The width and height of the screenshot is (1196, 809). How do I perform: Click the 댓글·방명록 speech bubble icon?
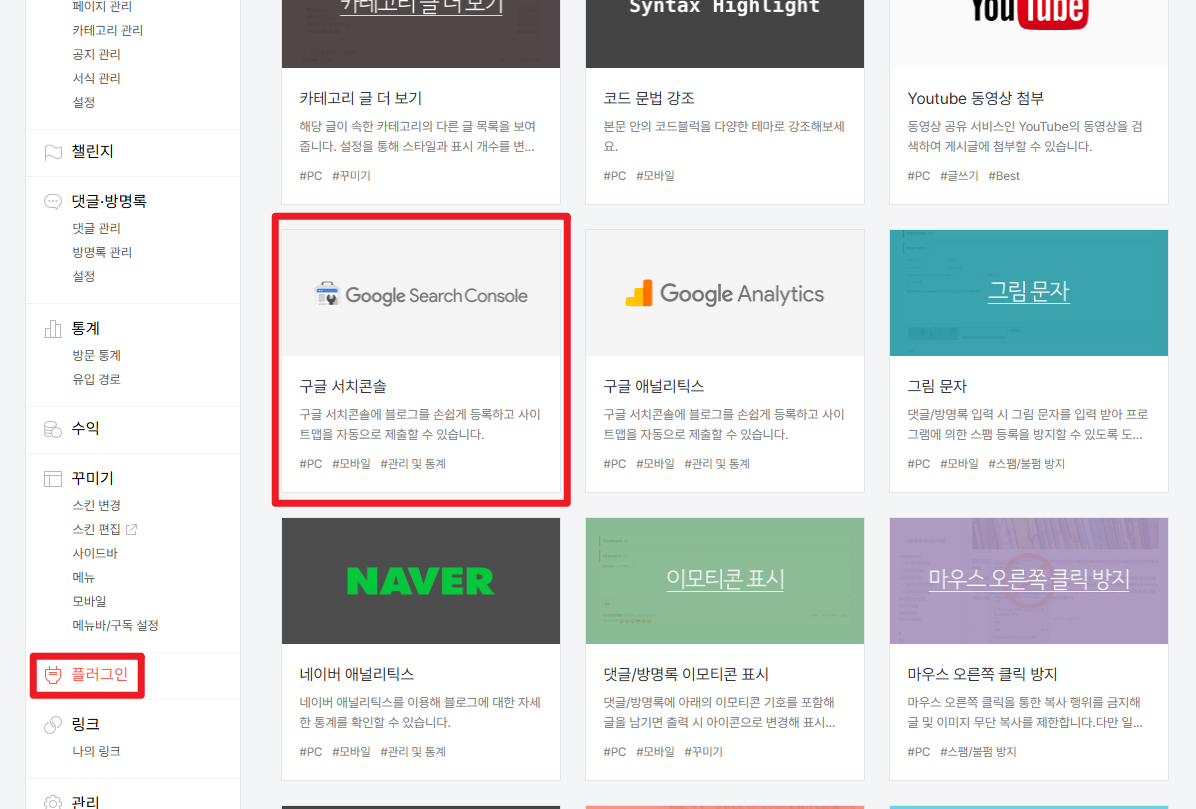[x=53, y=201]
